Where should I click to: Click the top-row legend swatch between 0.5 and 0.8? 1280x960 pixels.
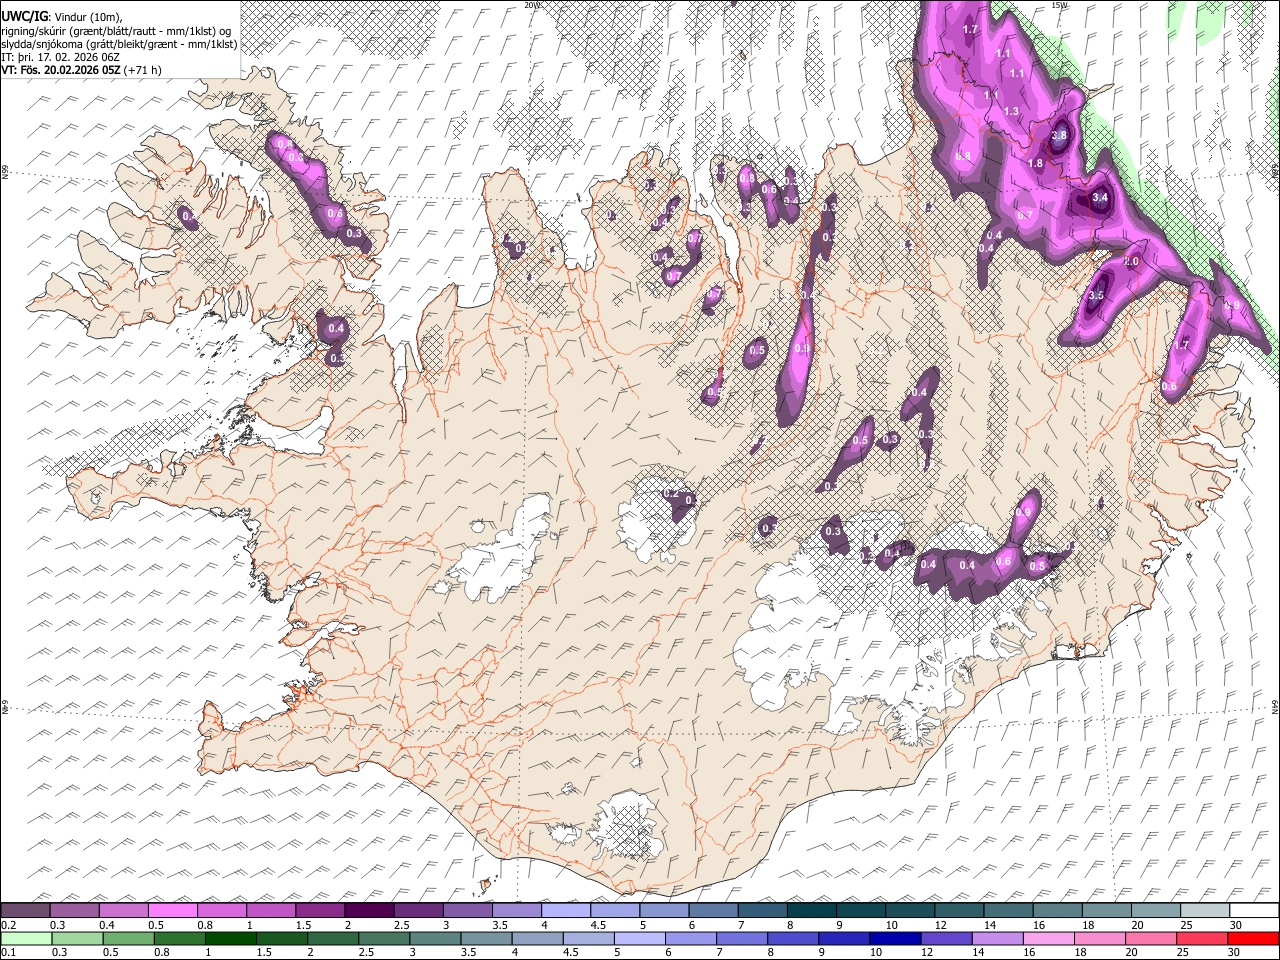point(173,911)
